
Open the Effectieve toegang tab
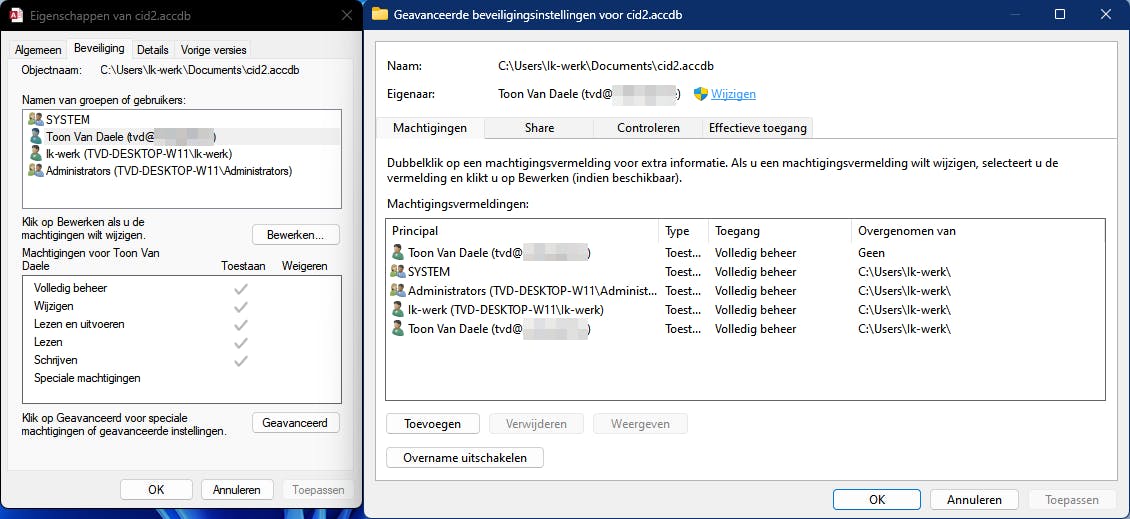(x=757, y=128)
